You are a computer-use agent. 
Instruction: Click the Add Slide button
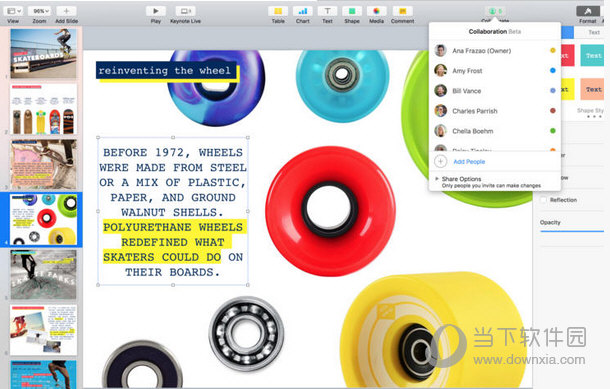(x=66, y=11)
